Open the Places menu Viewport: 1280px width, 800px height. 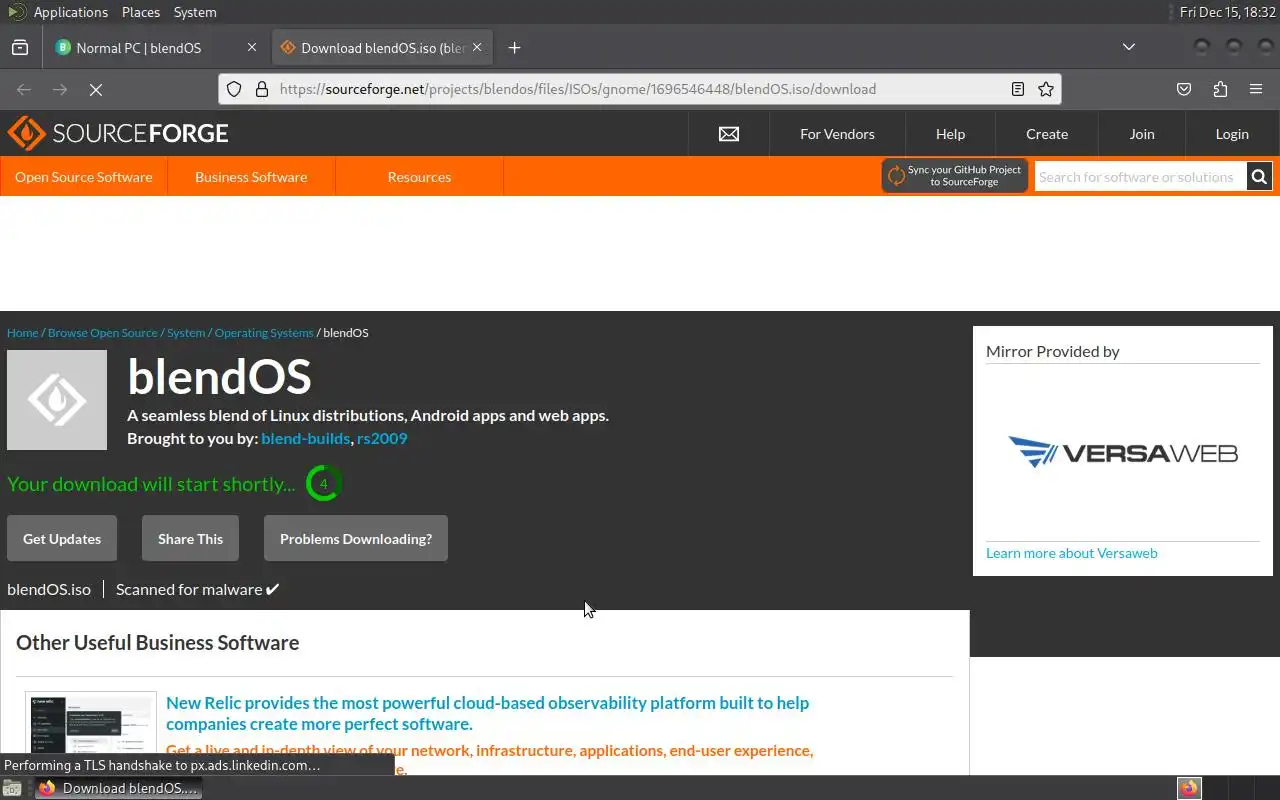[x=141, y=12]
